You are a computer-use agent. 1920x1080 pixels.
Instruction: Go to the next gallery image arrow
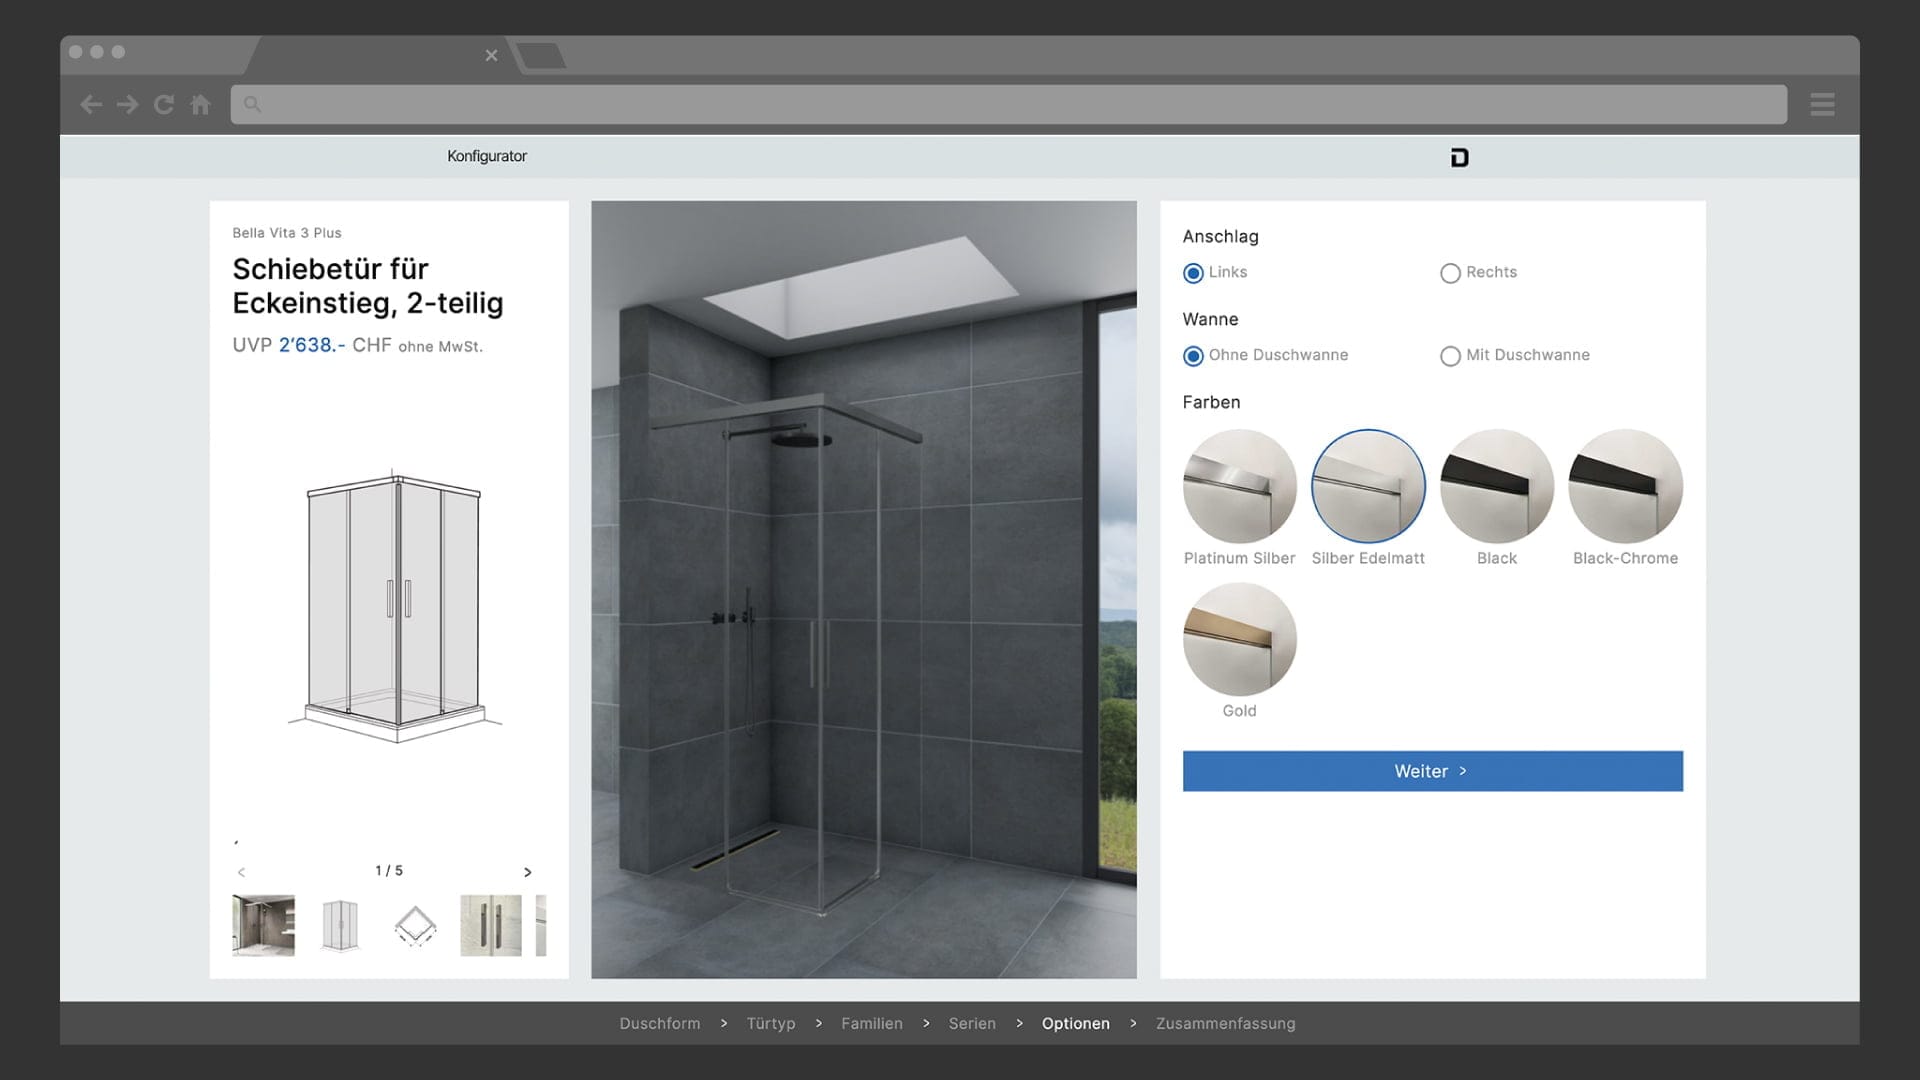point(528,872)
